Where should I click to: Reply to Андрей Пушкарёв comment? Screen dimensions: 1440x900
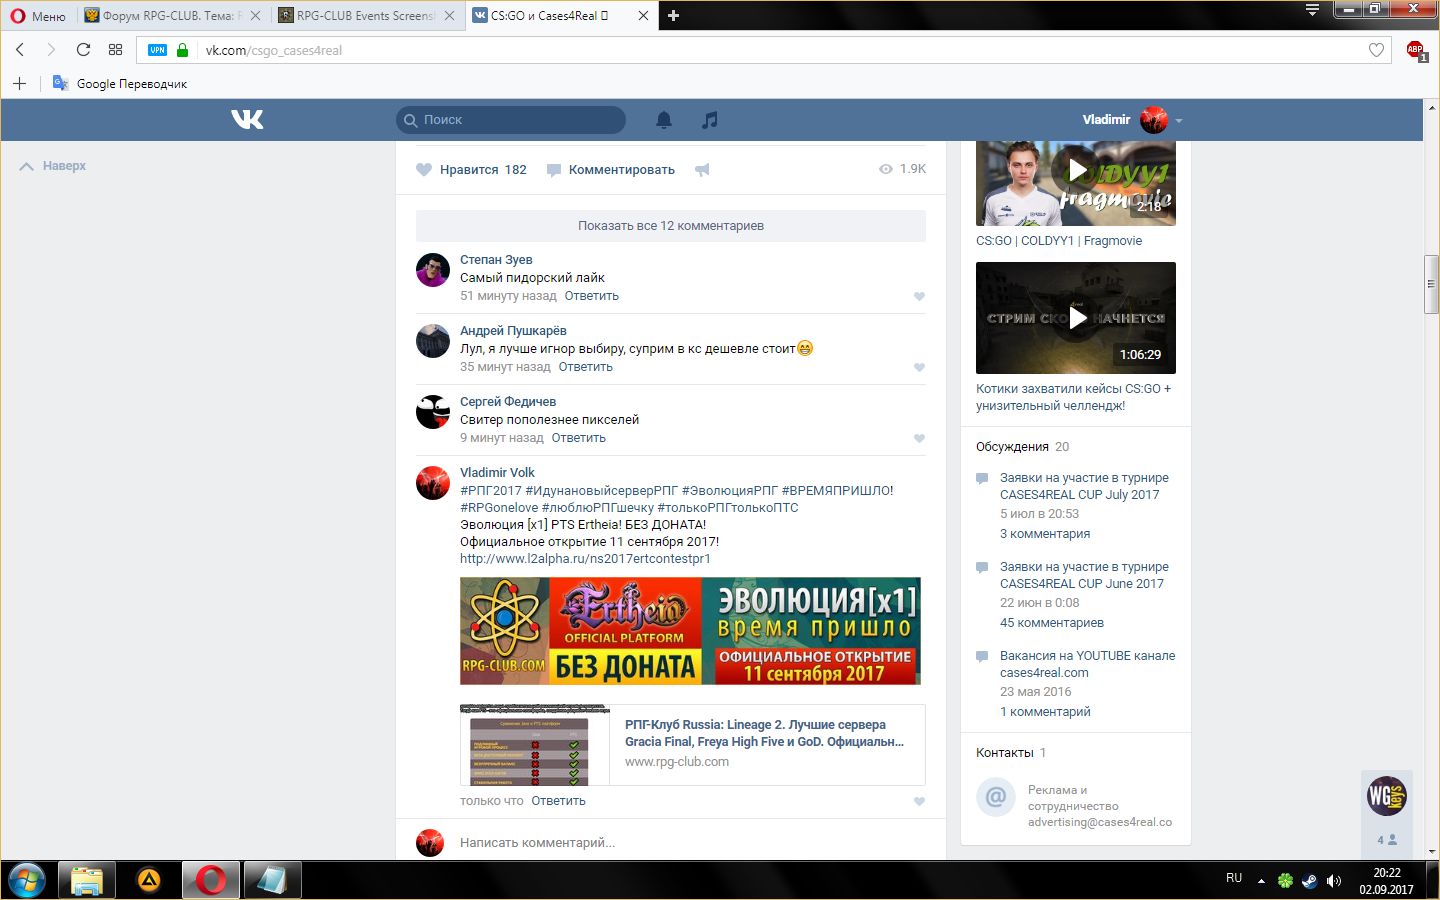click(586, 367)
